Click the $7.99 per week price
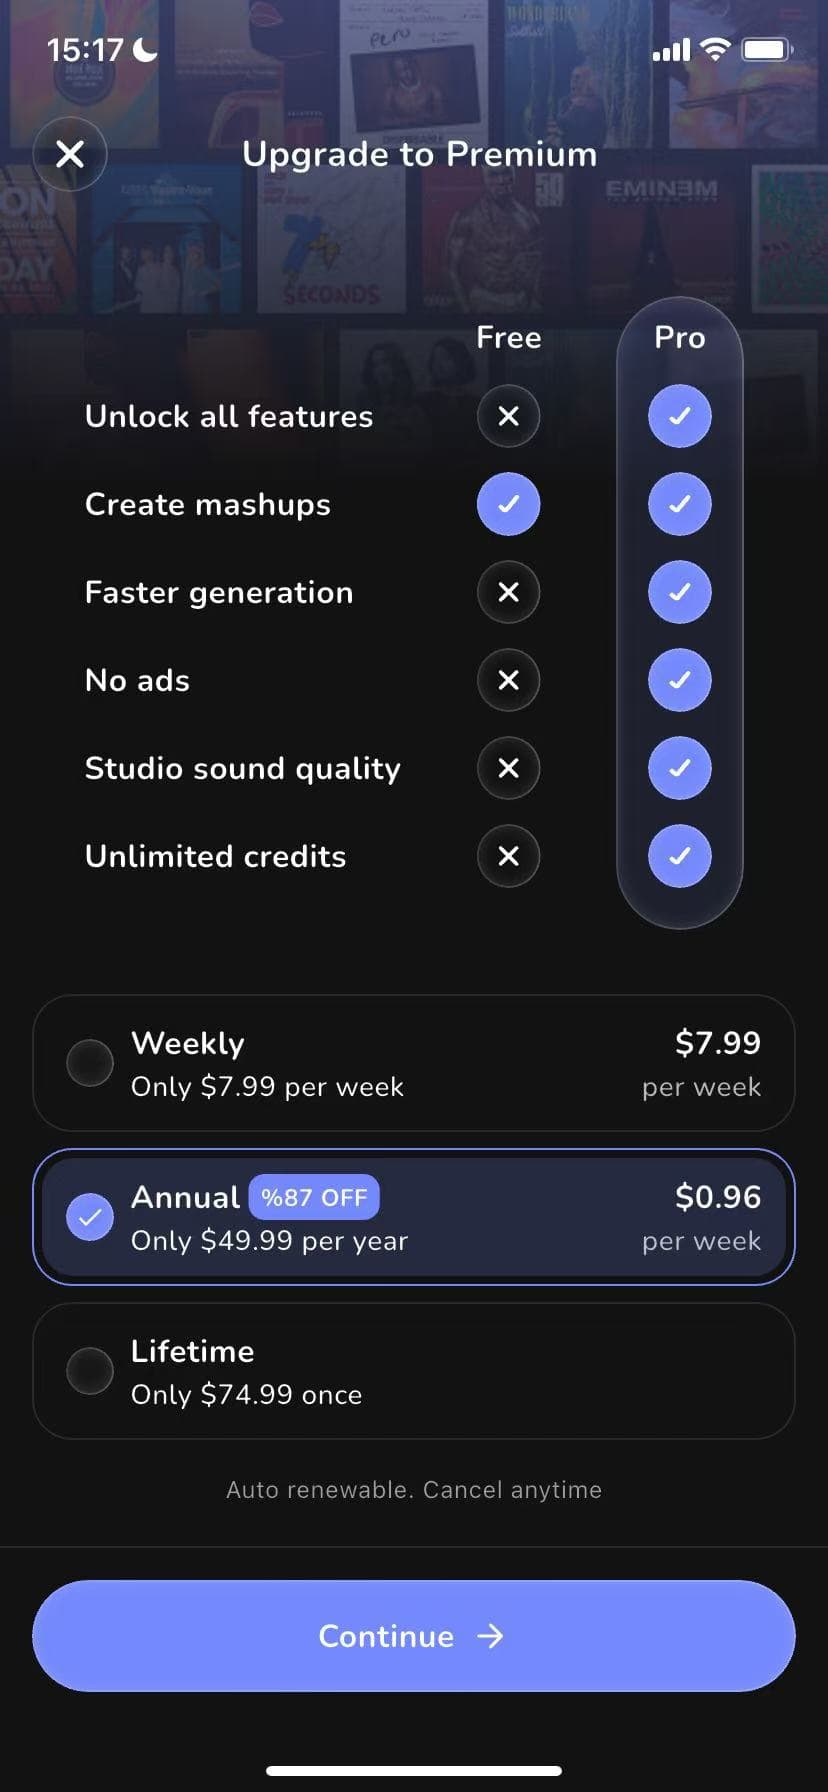This screenshot has height=1792, width=828. (716, 1044)
